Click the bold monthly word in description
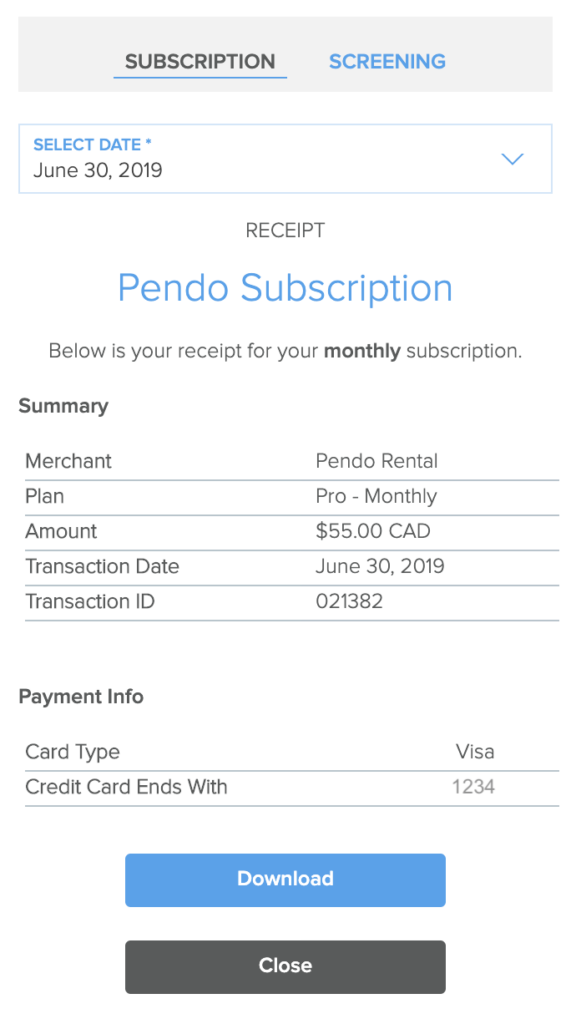Viewport: 576px width, 1024px height. click(362, 351)
